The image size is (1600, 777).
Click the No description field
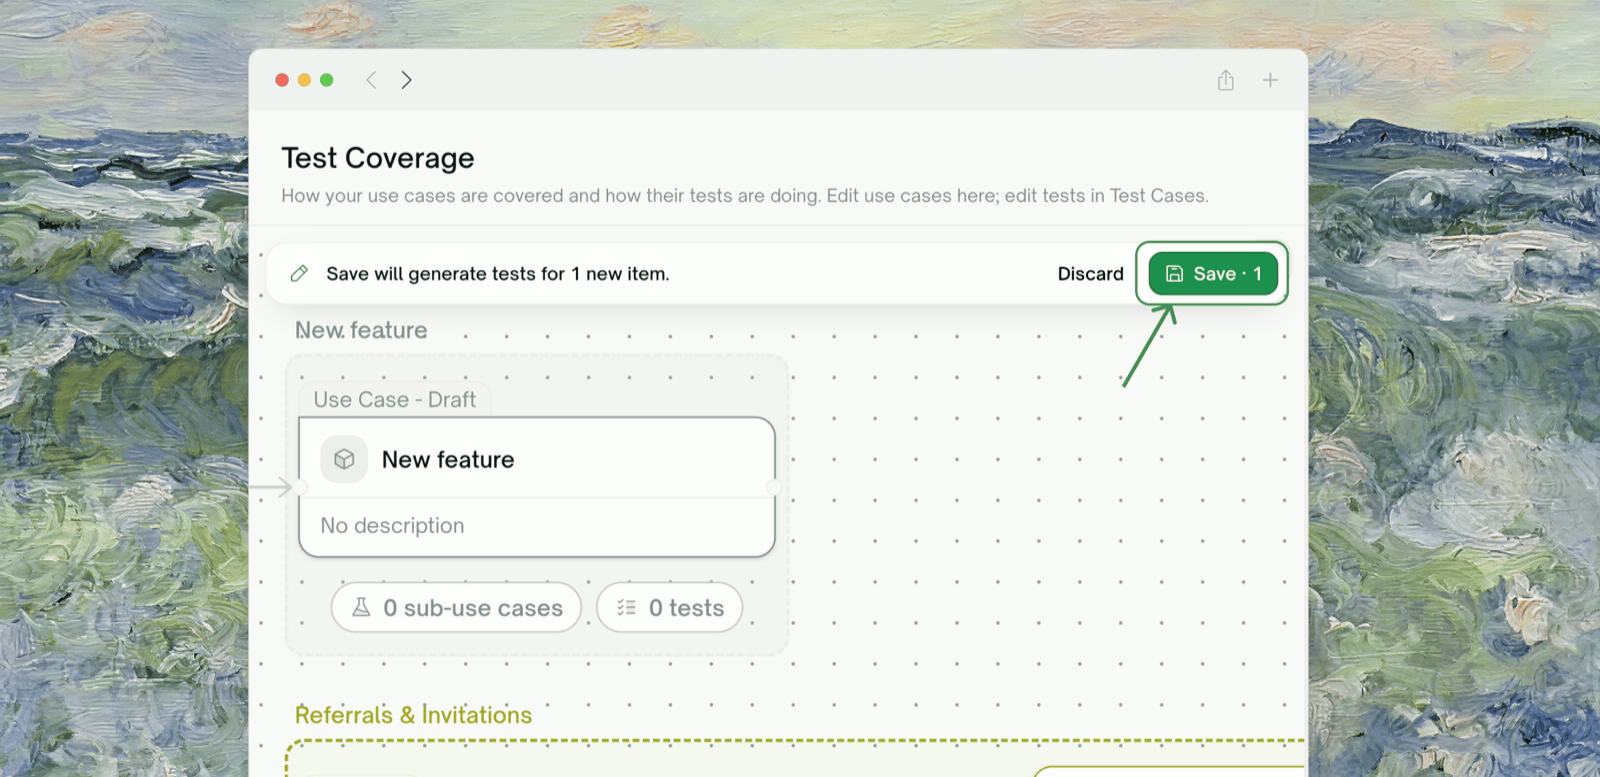click(392, 525)
